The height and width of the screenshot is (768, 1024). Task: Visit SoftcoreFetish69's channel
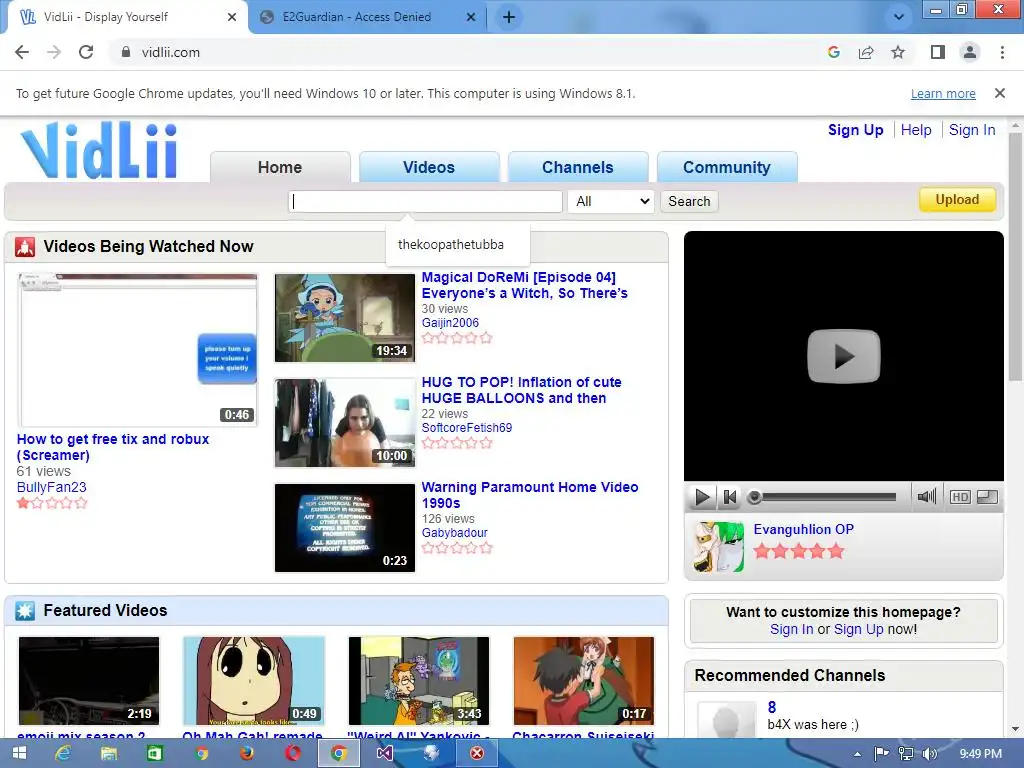[x=467, y=428]
